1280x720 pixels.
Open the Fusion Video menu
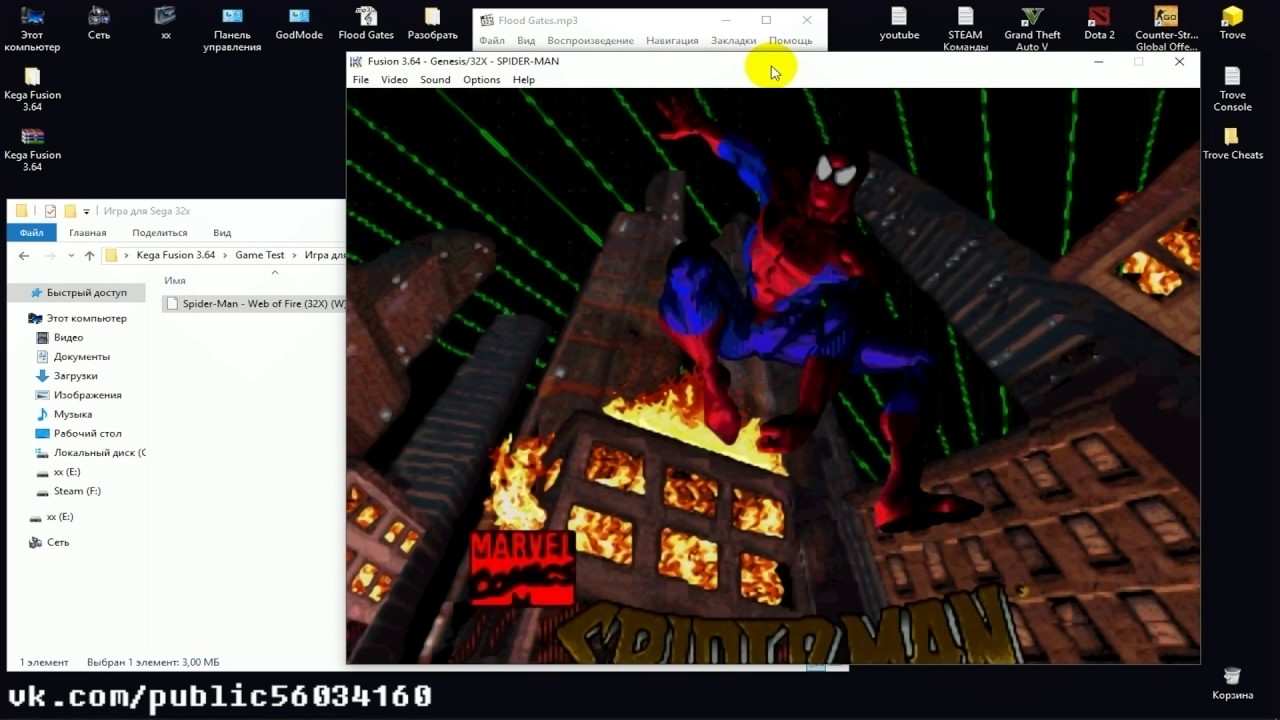(x=394, y=80)
